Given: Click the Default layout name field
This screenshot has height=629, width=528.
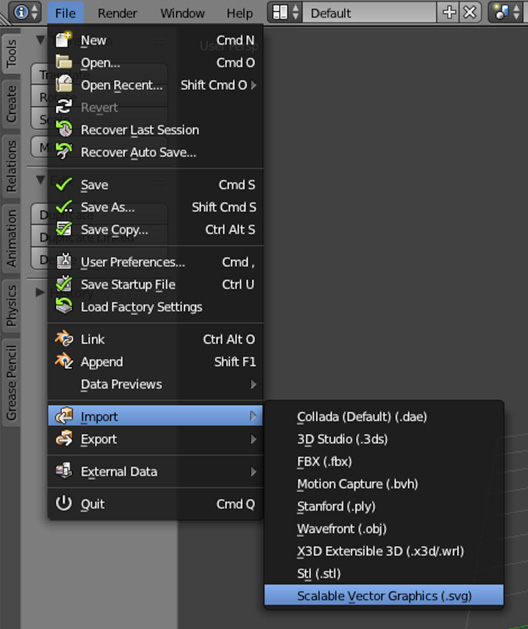Looking at the screenshot, I should pos(370,13).
